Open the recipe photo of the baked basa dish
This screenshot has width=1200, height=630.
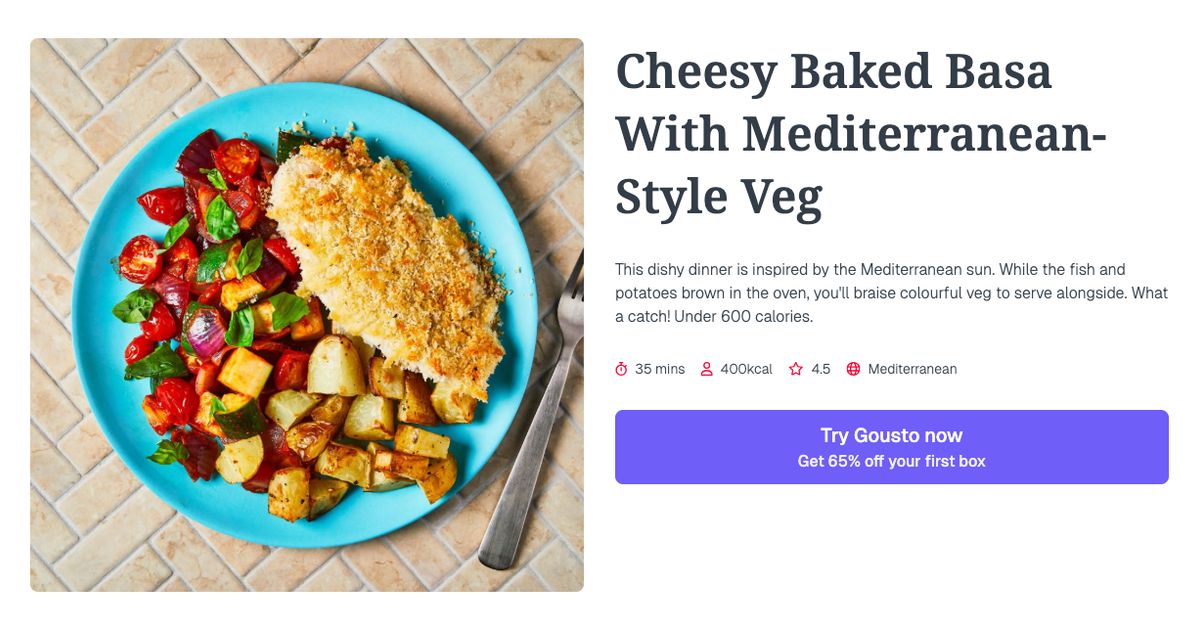tap(307, 313)
